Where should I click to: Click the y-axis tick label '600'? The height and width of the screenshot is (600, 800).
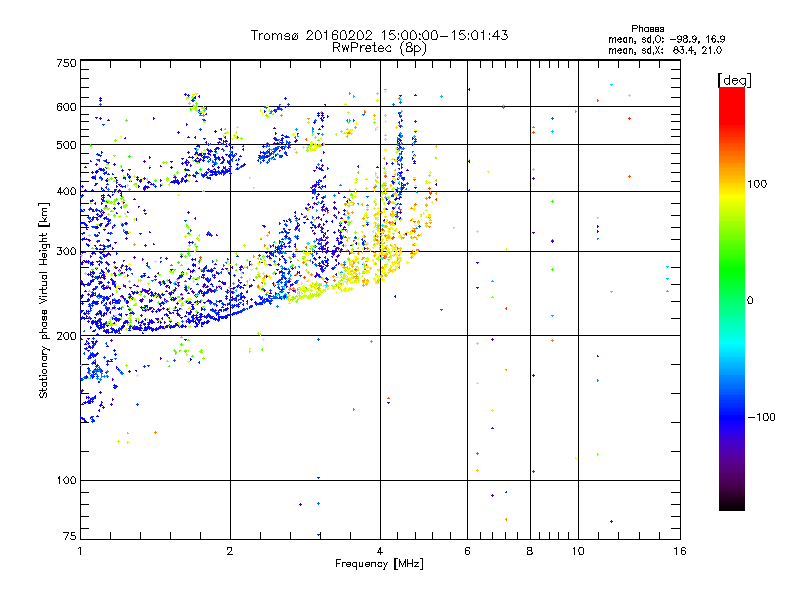click(x=66, y=107)
